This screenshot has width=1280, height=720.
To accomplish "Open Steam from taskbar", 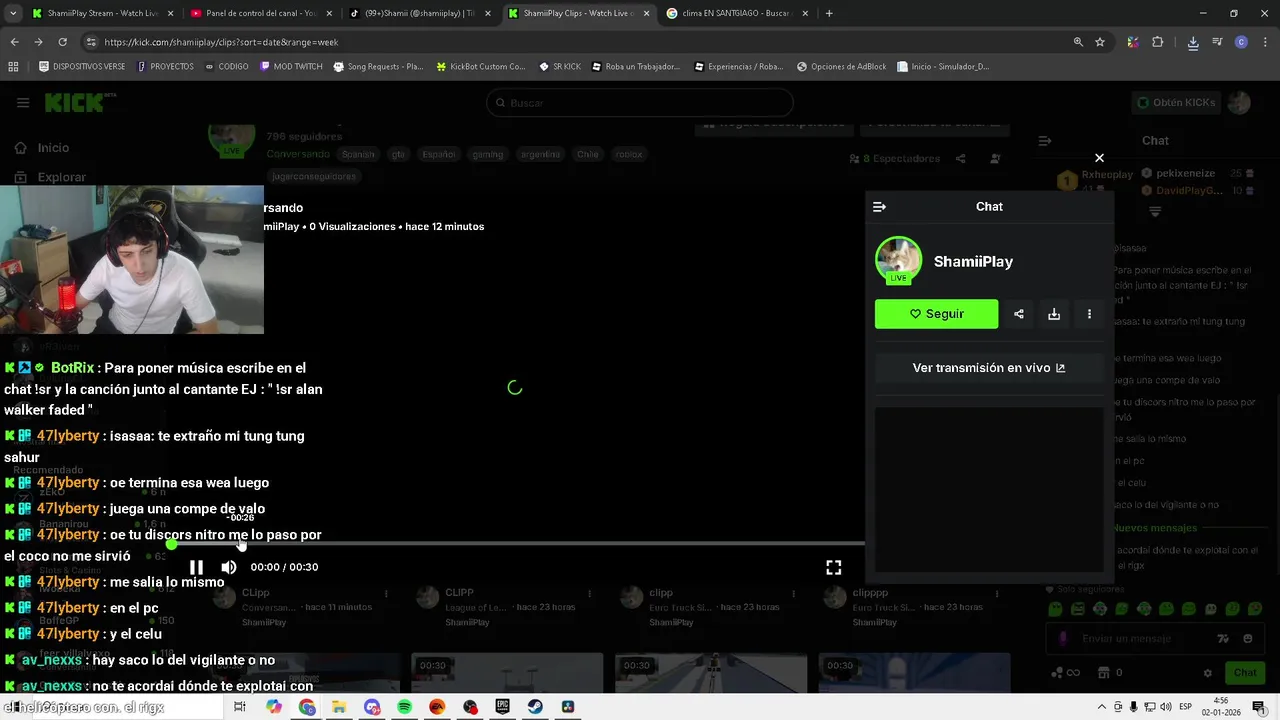I will tap(535, 707).
